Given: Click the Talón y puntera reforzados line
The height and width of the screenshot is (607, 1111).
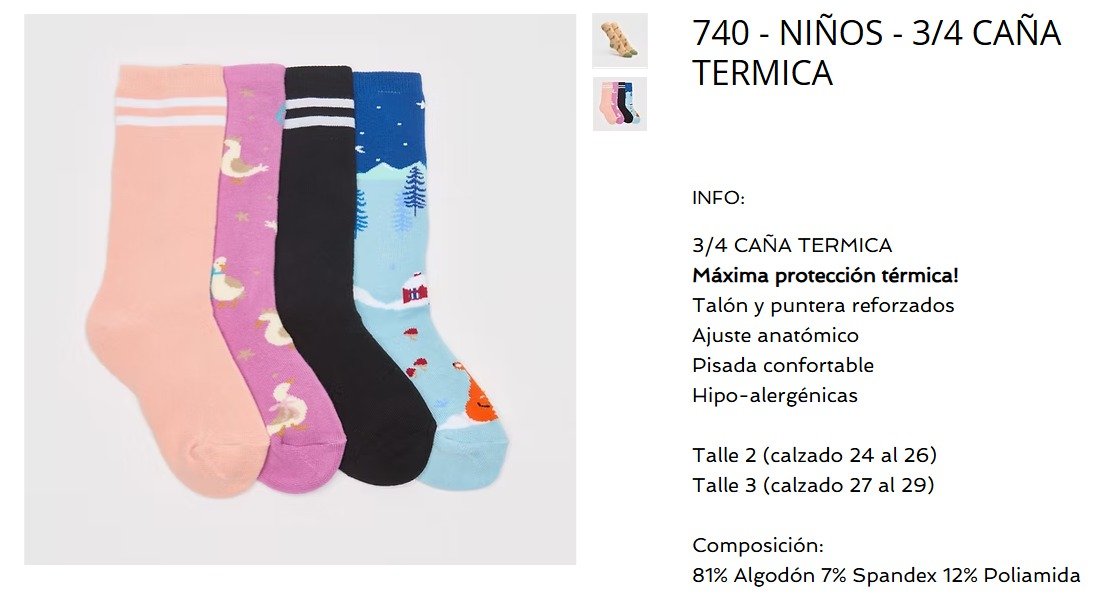Looking at the screenshot, I should pyautogui.click(x=823, y=305).
